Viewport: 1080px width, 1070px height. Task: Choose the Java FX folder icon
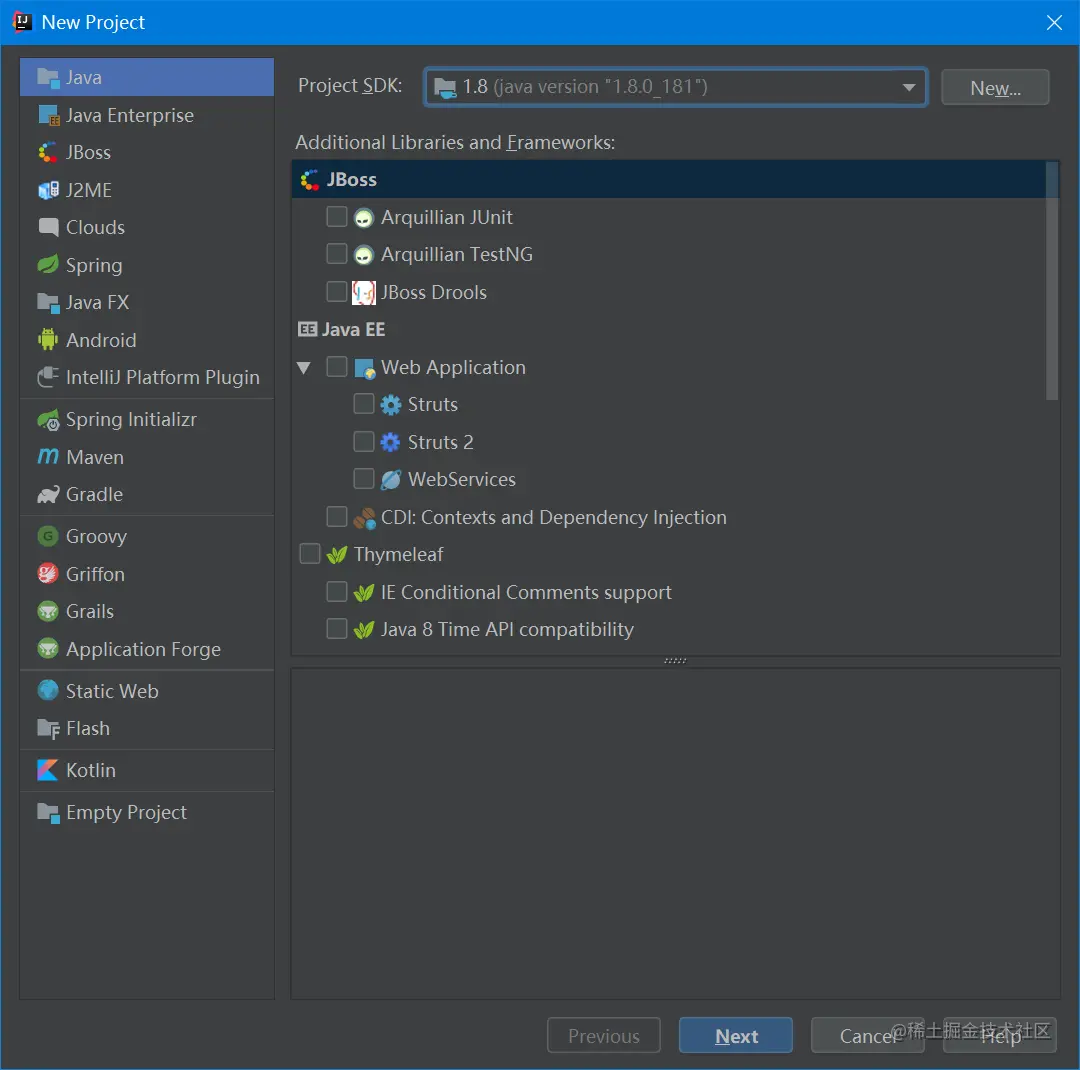coord(48,302)
